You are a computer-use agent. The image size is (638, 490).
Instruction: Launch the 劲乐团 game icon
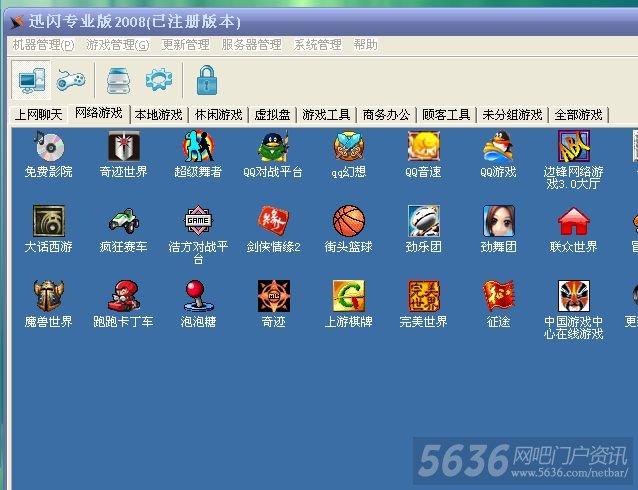pyautogui.click(x=424, y=221)
